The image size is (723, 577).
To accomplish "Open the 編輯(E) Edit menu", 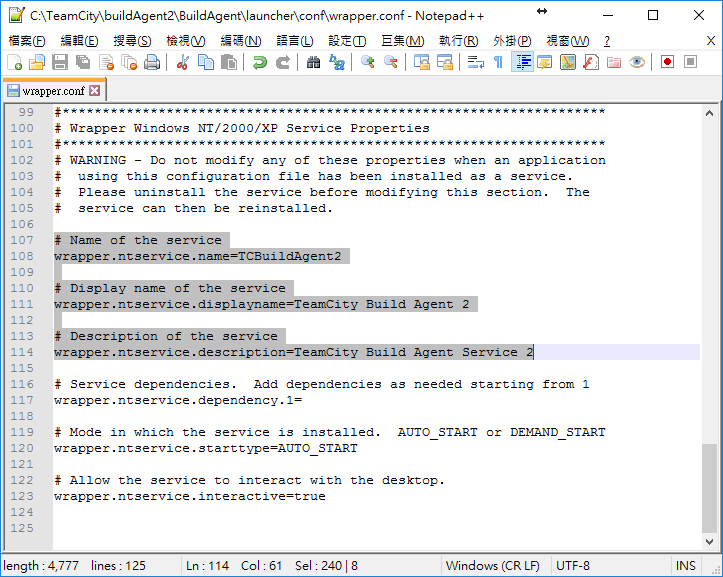I will (79, 41).
